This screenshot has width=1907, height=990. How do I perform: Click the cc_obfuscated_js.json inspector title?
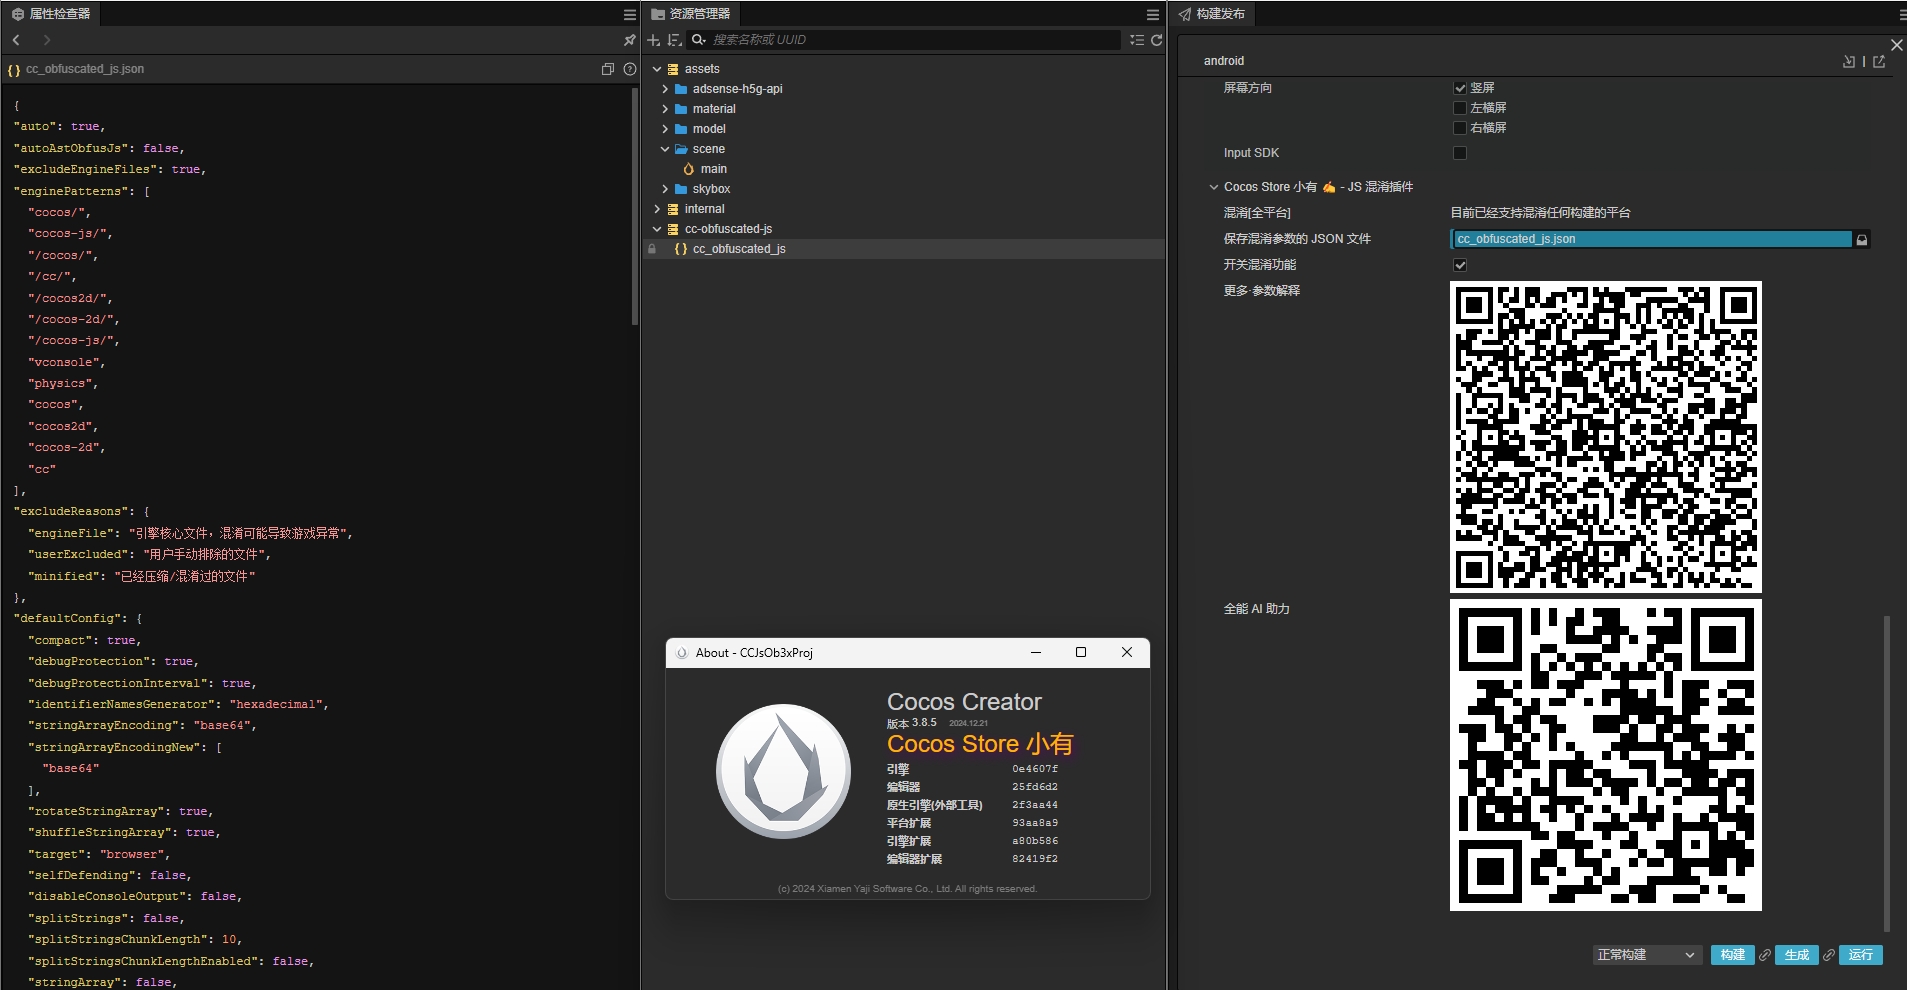pyautogui.click(x=85, y=69)
